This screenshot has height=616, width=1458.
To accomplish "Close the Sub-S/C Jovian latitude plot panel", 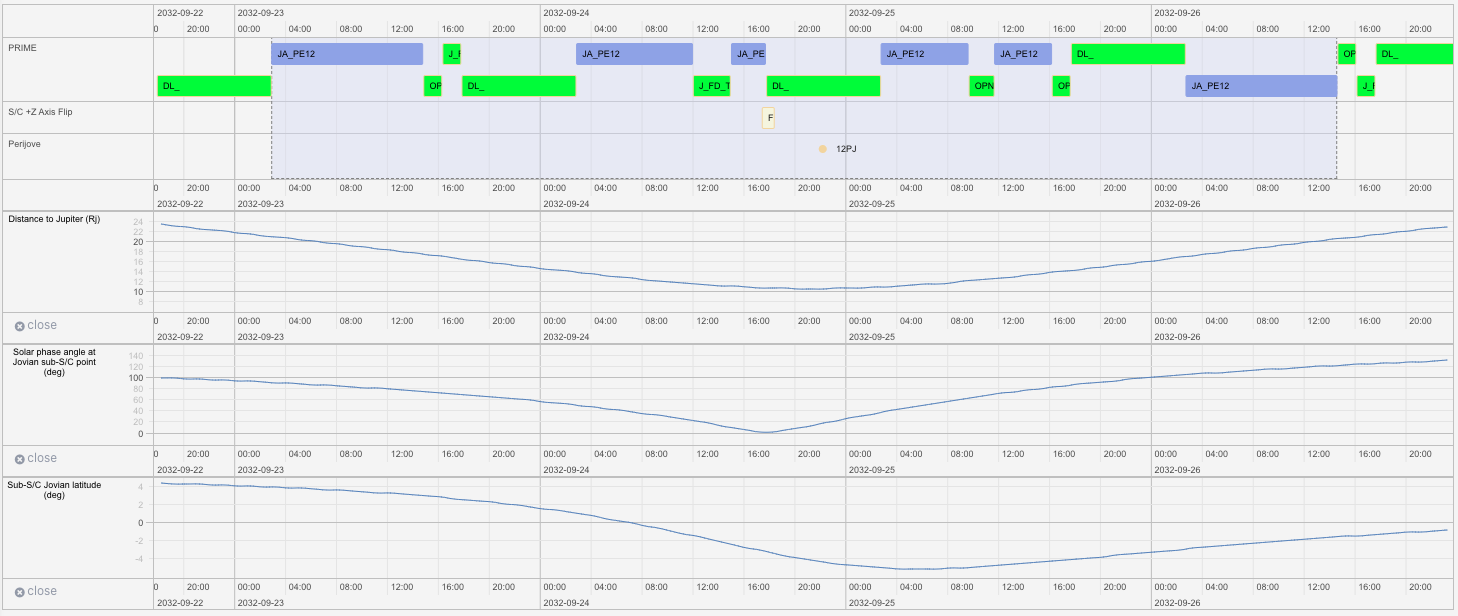I will tap(36, 591).
